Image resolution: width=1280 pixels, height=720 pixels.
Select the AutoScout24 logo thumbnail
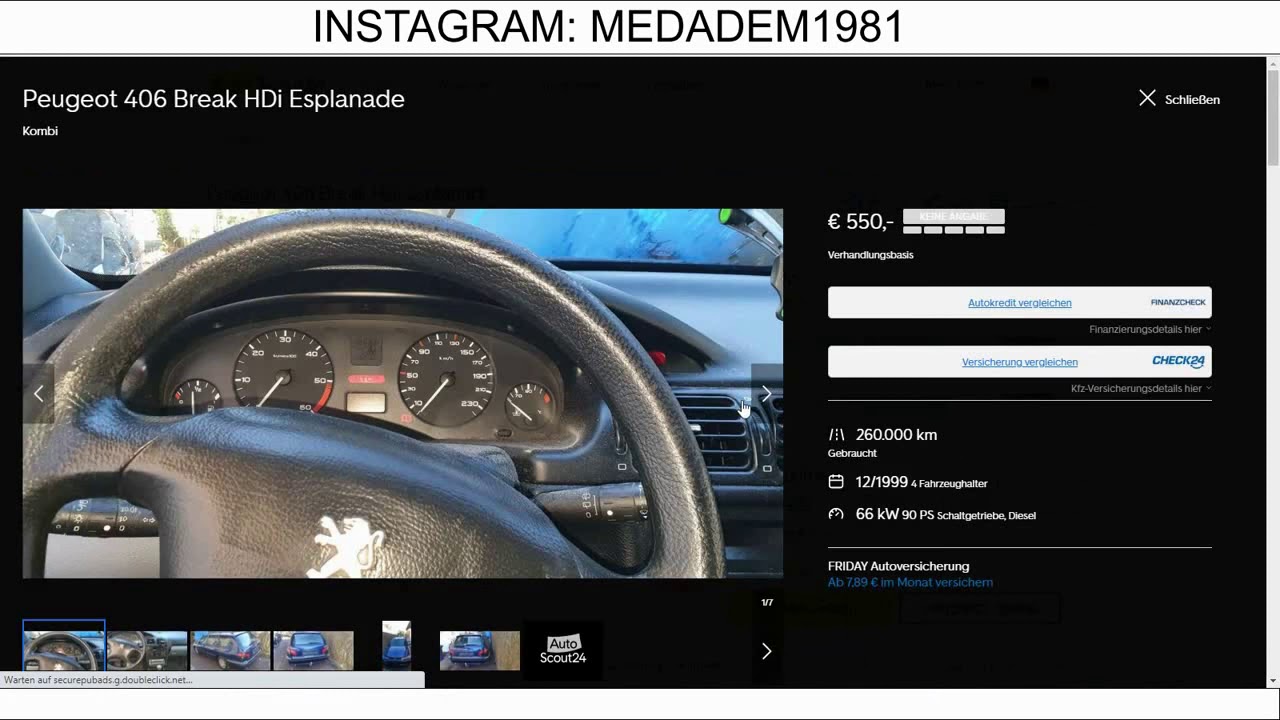coord(563,650)
